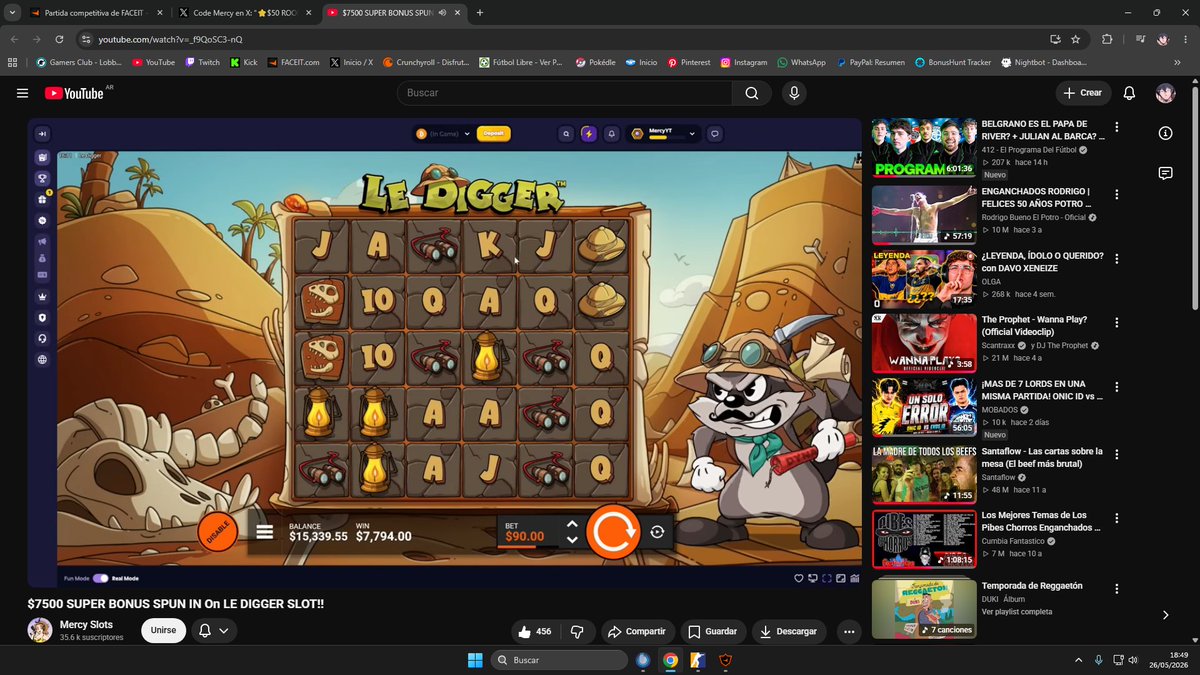Click the Windows taskbar Buscar search box

pyautogui.click(x=560, y=660)
